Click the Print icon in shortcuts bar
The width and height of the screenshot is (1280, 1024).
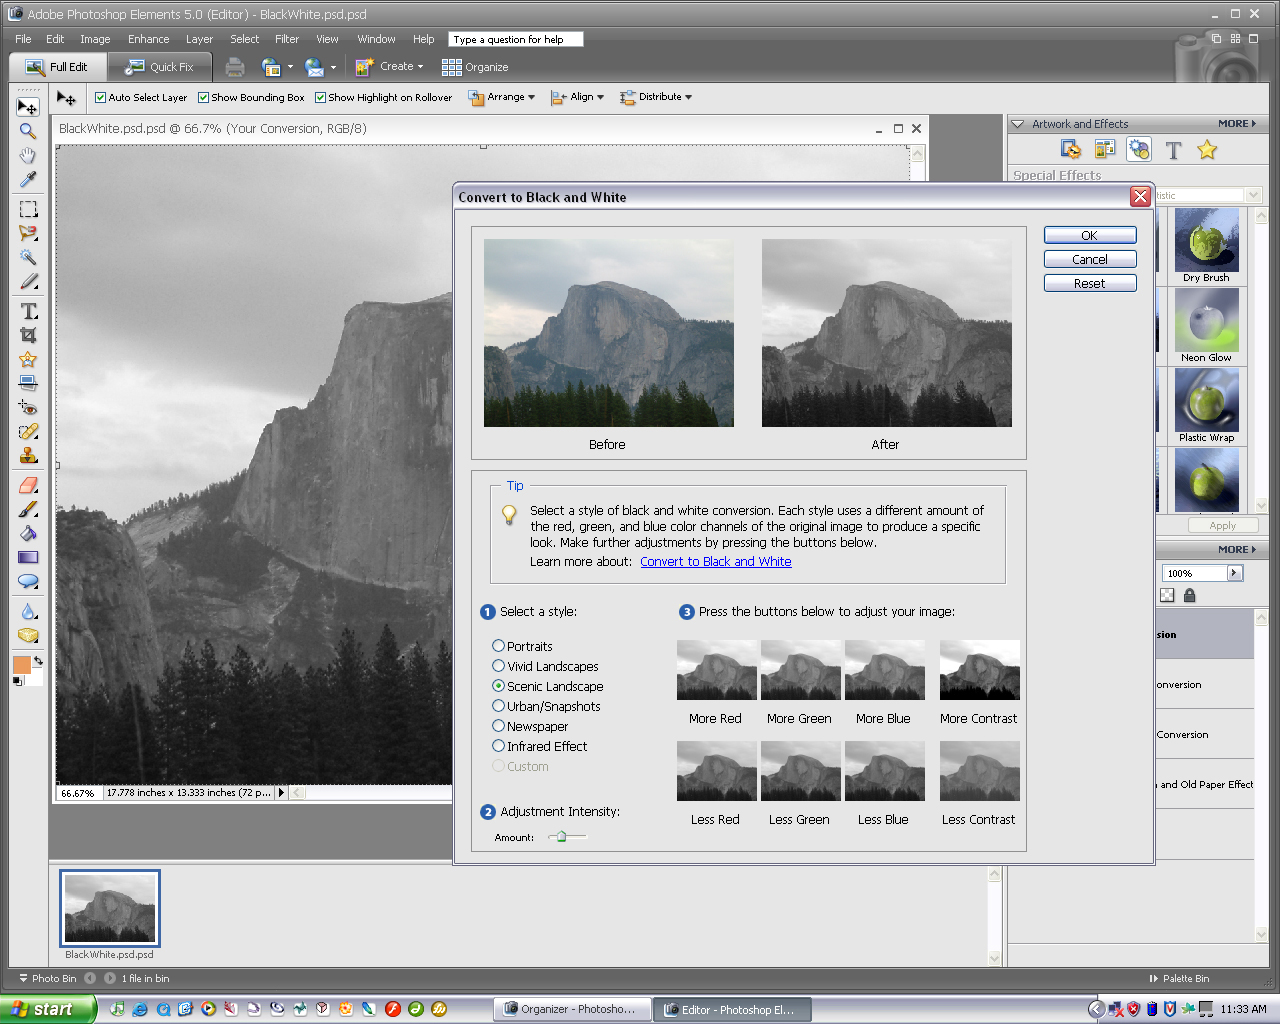point(235,67)
